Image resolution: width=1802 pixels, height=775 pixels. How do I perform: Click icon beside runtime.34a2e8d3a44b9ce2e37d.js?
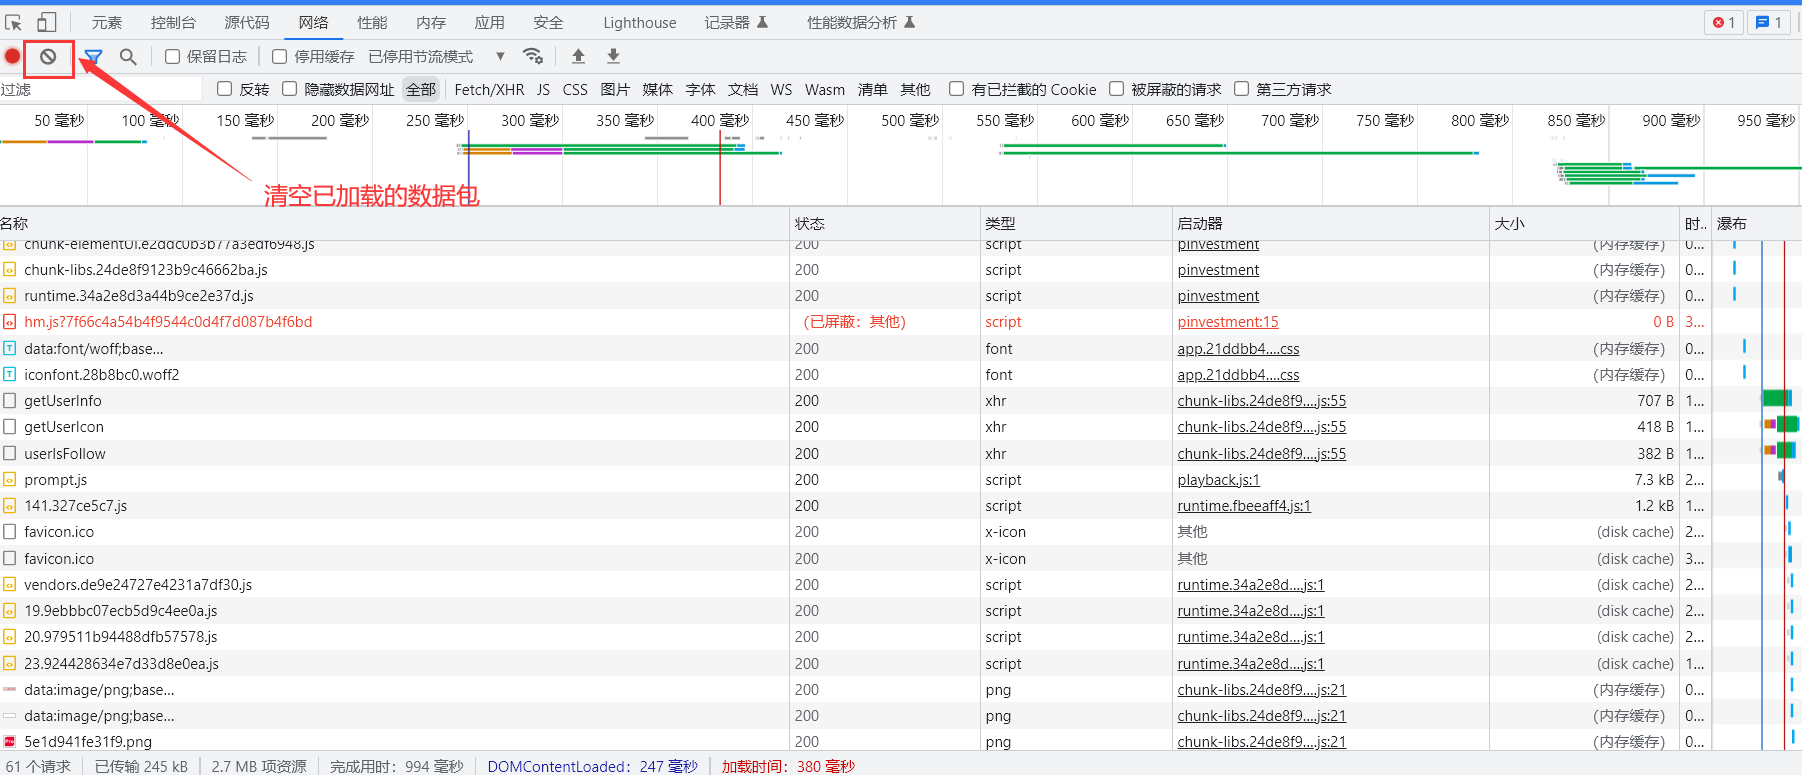click(x=10, y=295)
